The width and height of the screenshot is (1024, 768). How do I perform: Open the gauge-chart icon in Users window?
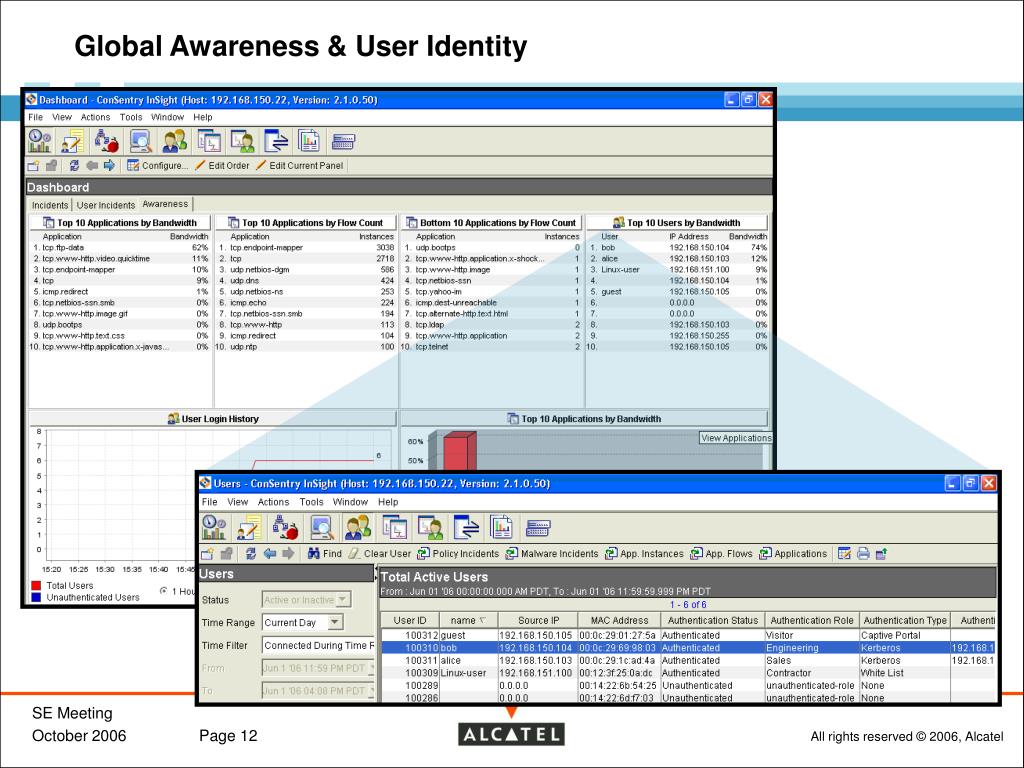click(x=214, y=527)
